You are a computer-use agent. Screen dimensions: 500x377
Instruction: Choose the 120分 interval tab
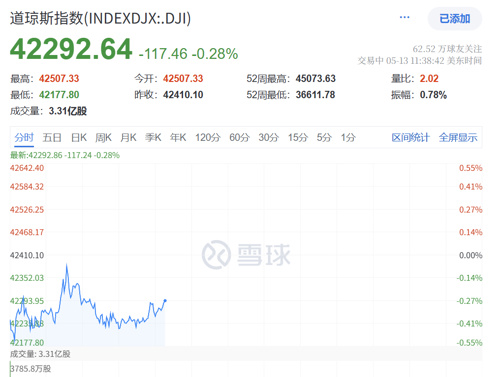click(208, 137)
